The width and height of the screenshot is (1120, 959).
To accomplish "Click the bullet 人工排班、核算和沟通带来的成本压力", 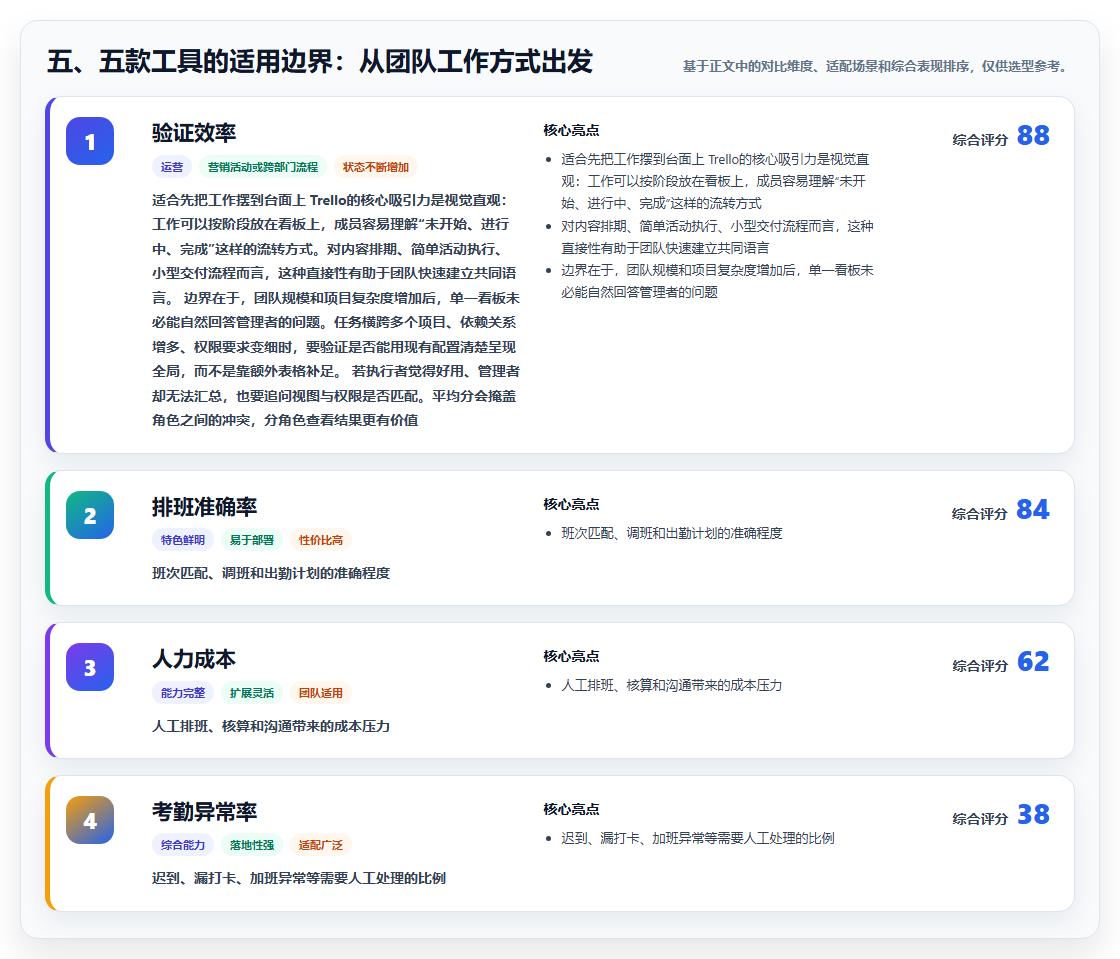I will (671, 686).
